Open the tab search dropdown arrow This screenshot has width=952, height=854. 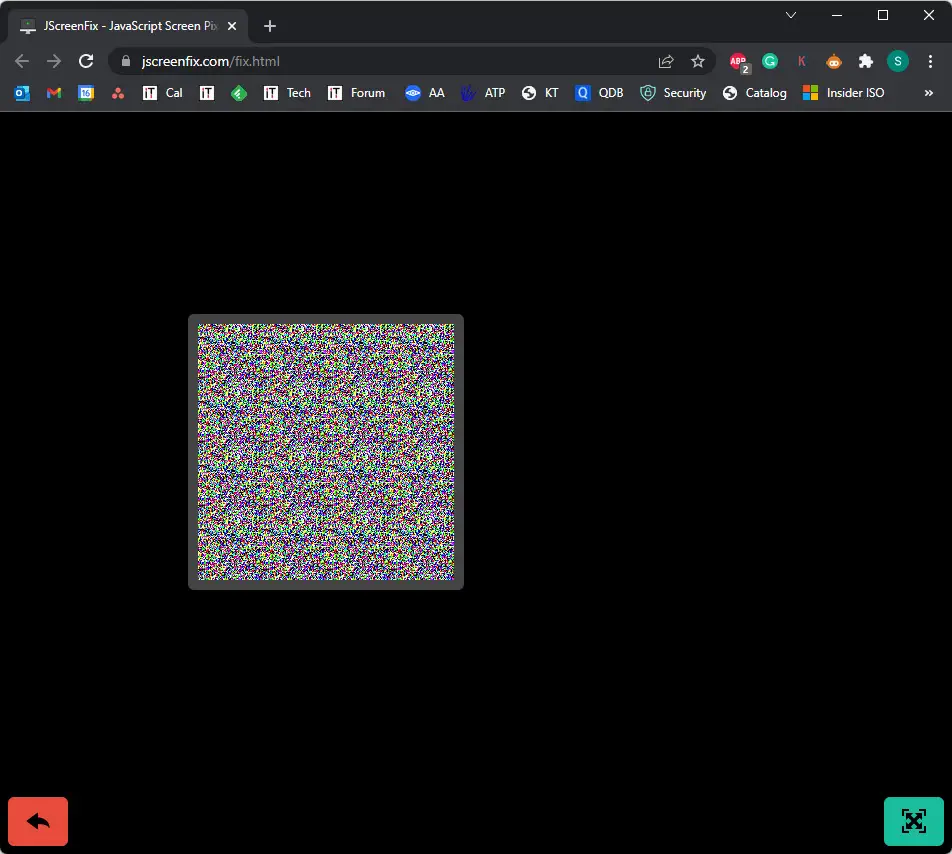[x=790, y=15]
